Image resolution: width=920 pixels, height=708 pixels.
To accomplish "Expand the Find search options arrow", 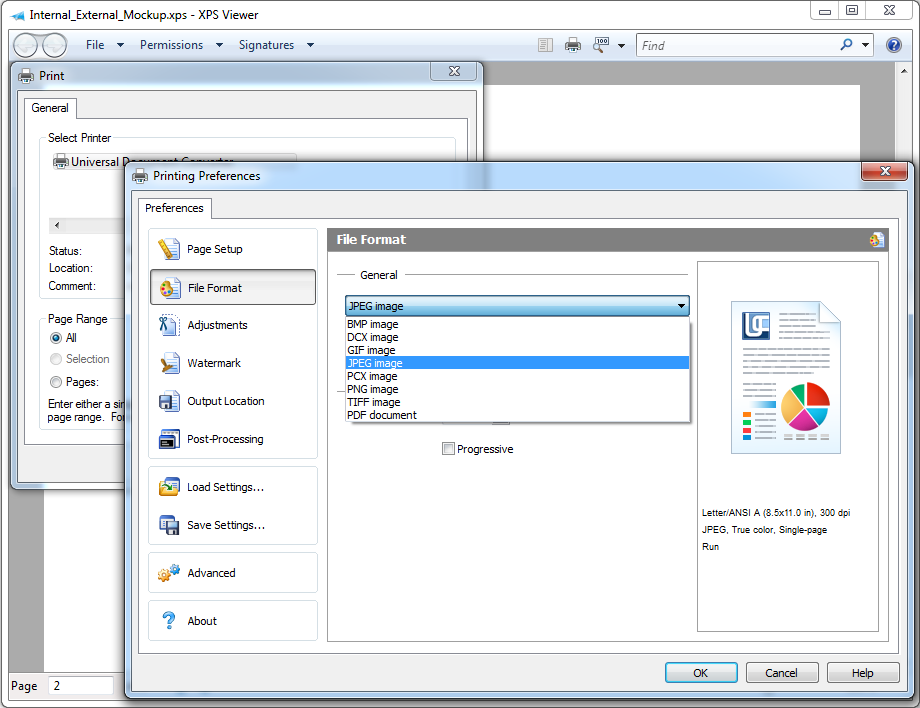I will coord(865,45).
